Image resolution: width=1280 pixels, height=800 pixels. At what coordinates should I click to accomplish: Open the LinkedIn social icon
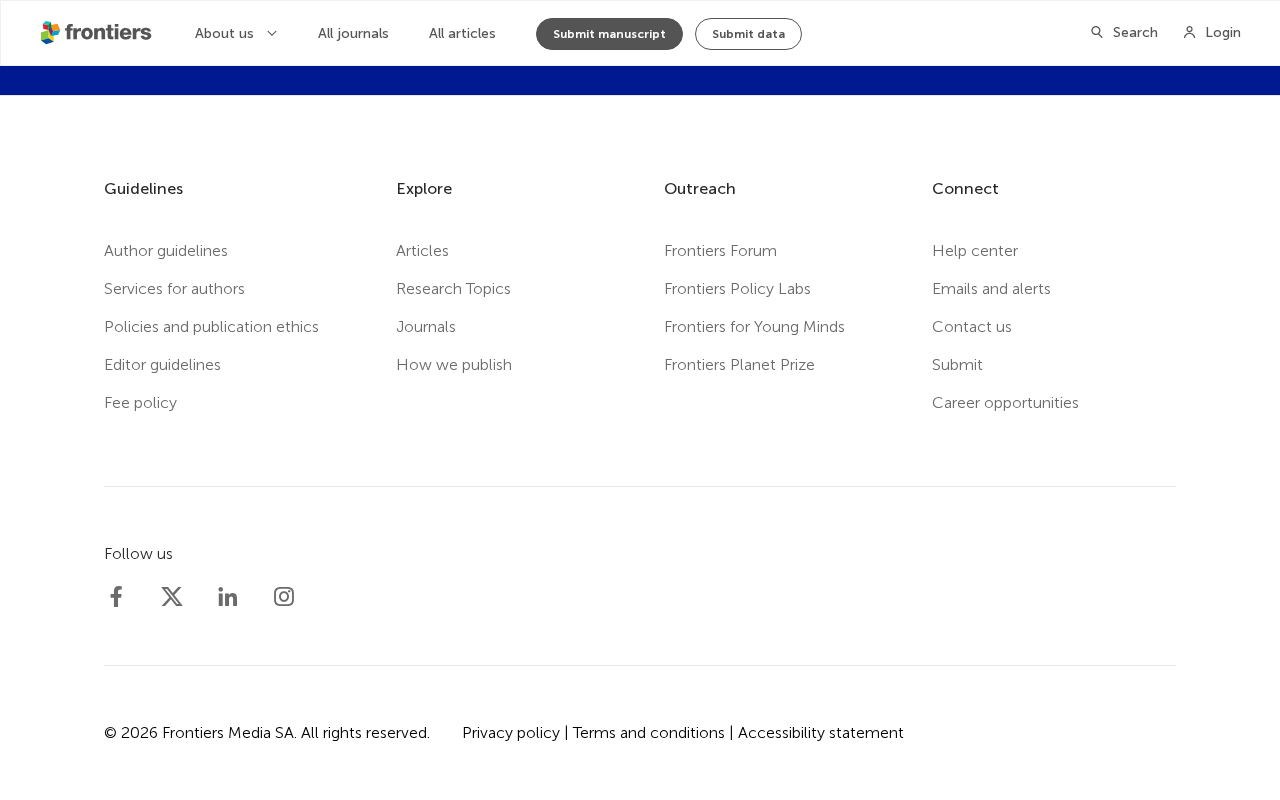pos(228,597)
